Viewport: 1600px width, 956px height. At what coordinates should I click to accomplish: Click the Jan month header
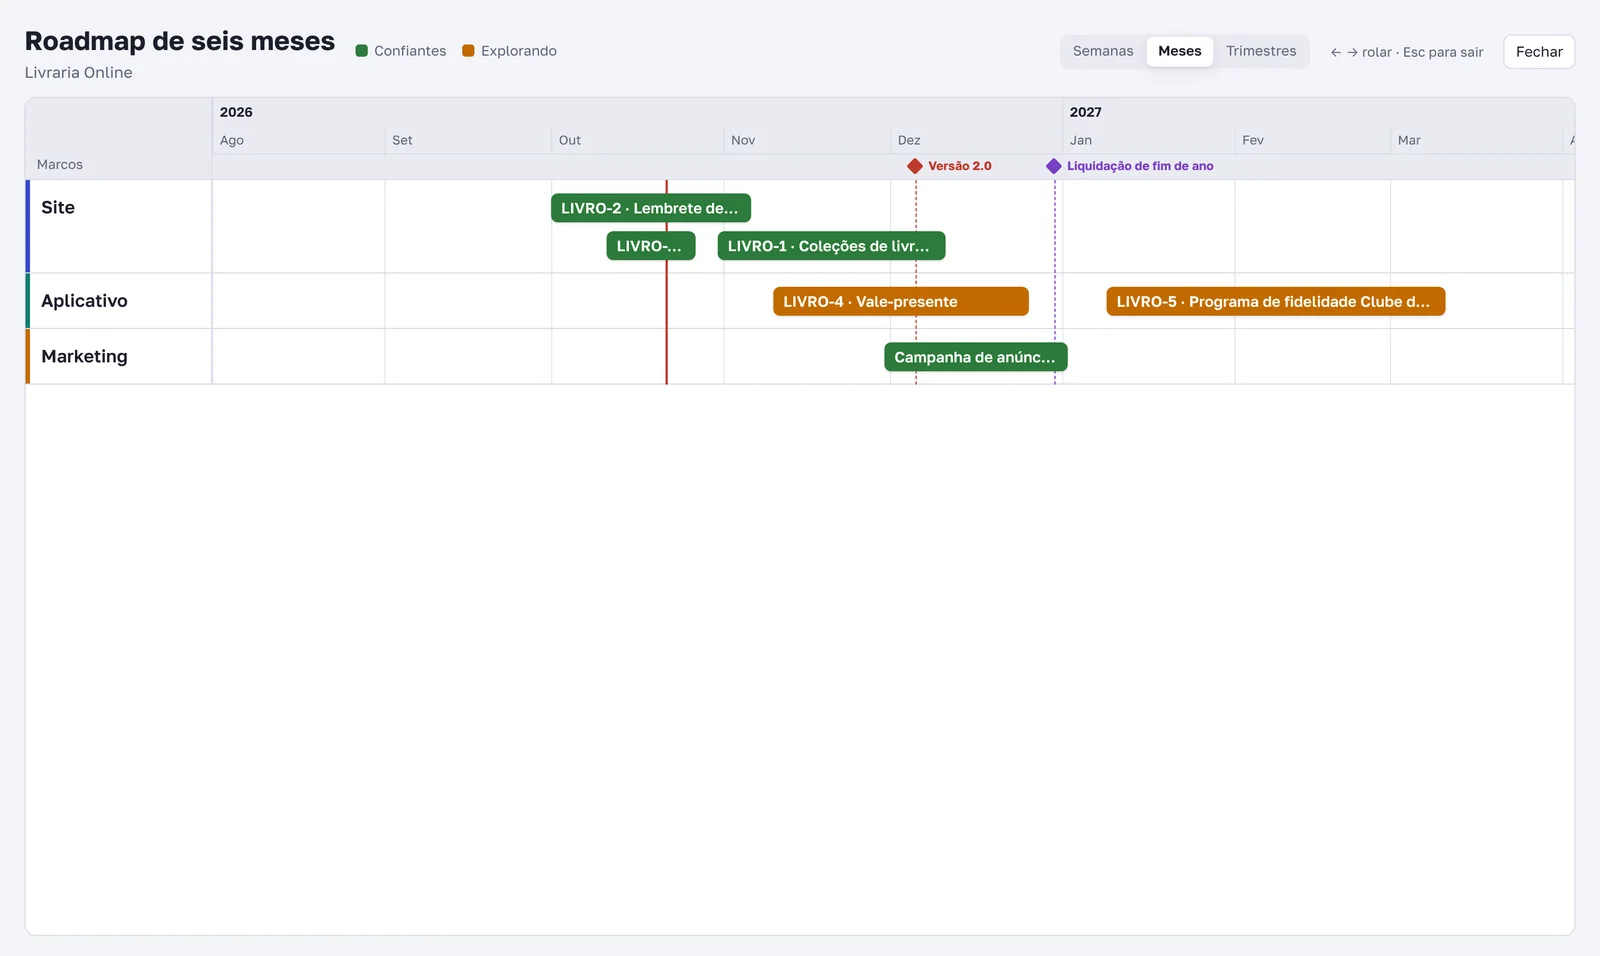(x=1081, y=140)
